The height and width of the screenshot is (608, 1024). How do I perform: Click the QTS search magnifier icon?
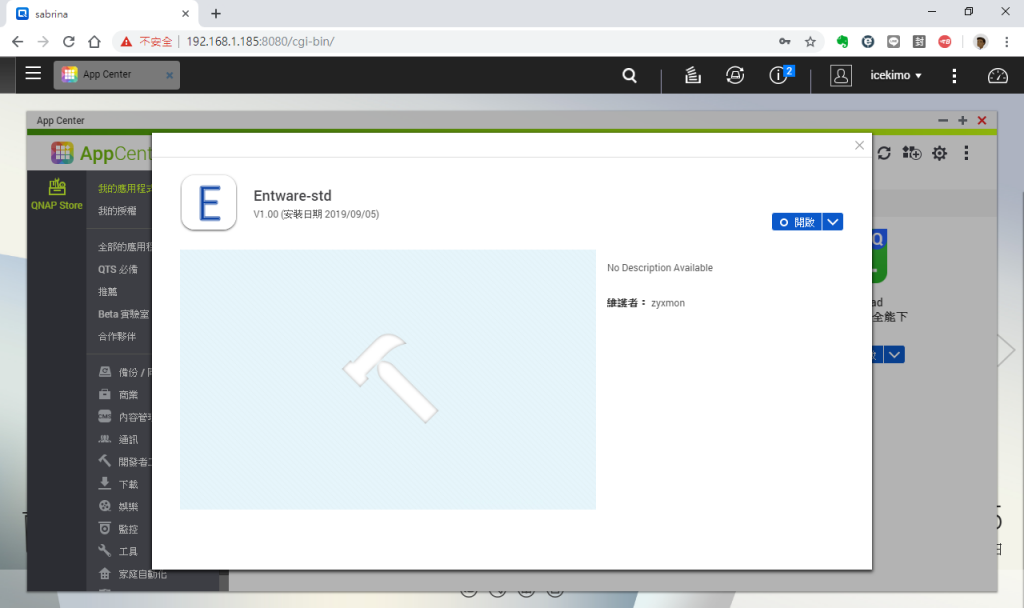[630, 76]
